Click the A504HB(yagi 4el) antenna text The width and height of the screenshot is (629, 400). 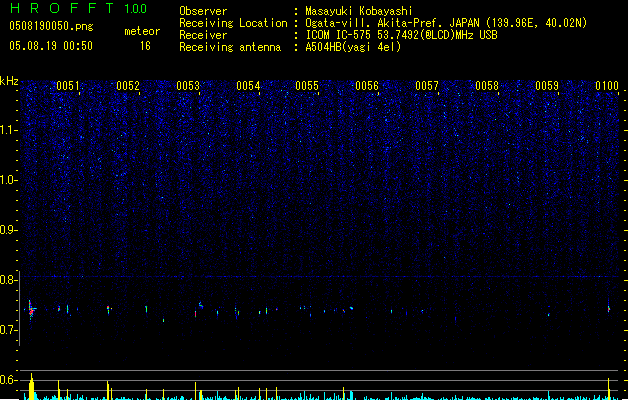(x=353, y=47)
